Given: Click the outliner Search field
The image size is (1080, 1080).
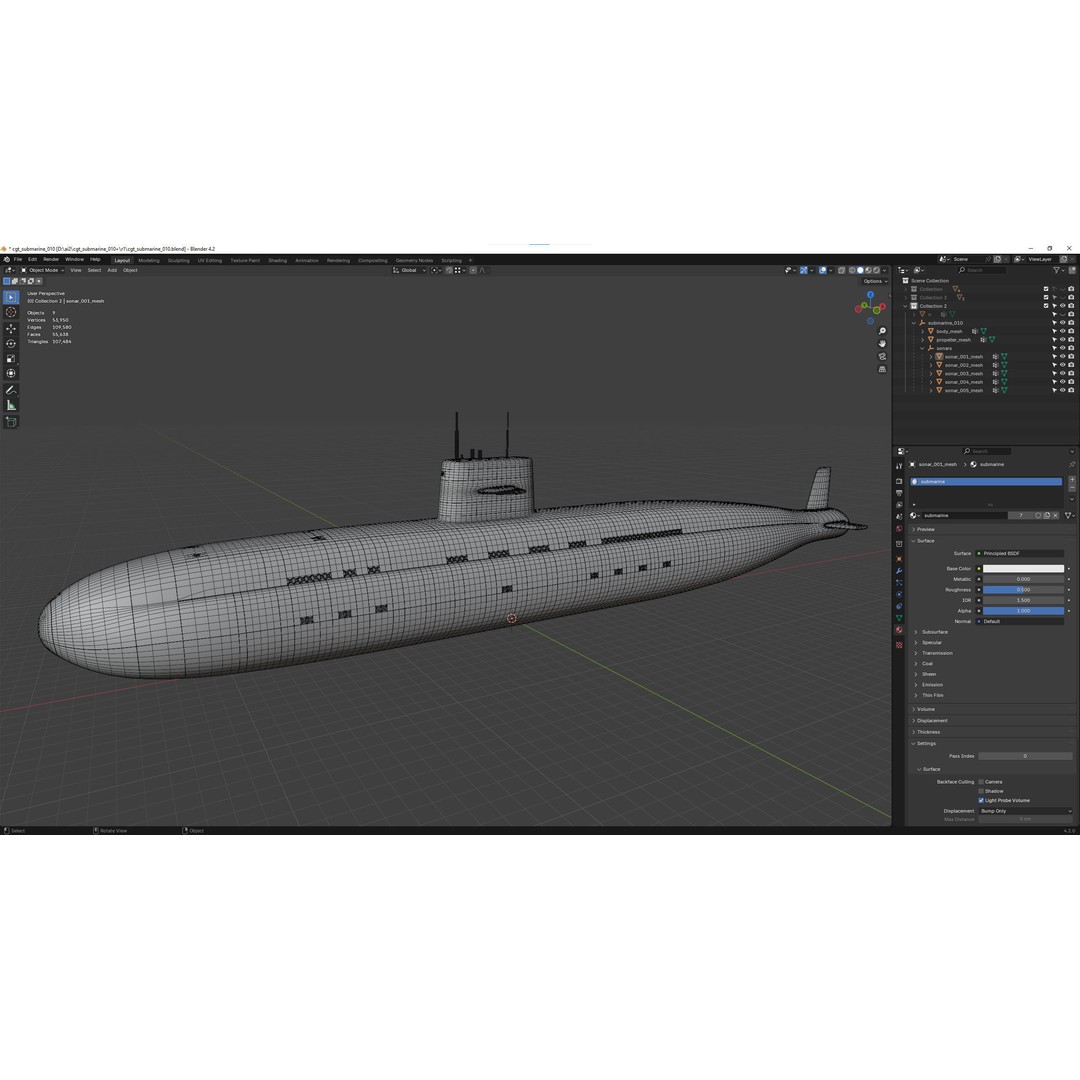Looking at the screenshot, I should pos(982,270).
